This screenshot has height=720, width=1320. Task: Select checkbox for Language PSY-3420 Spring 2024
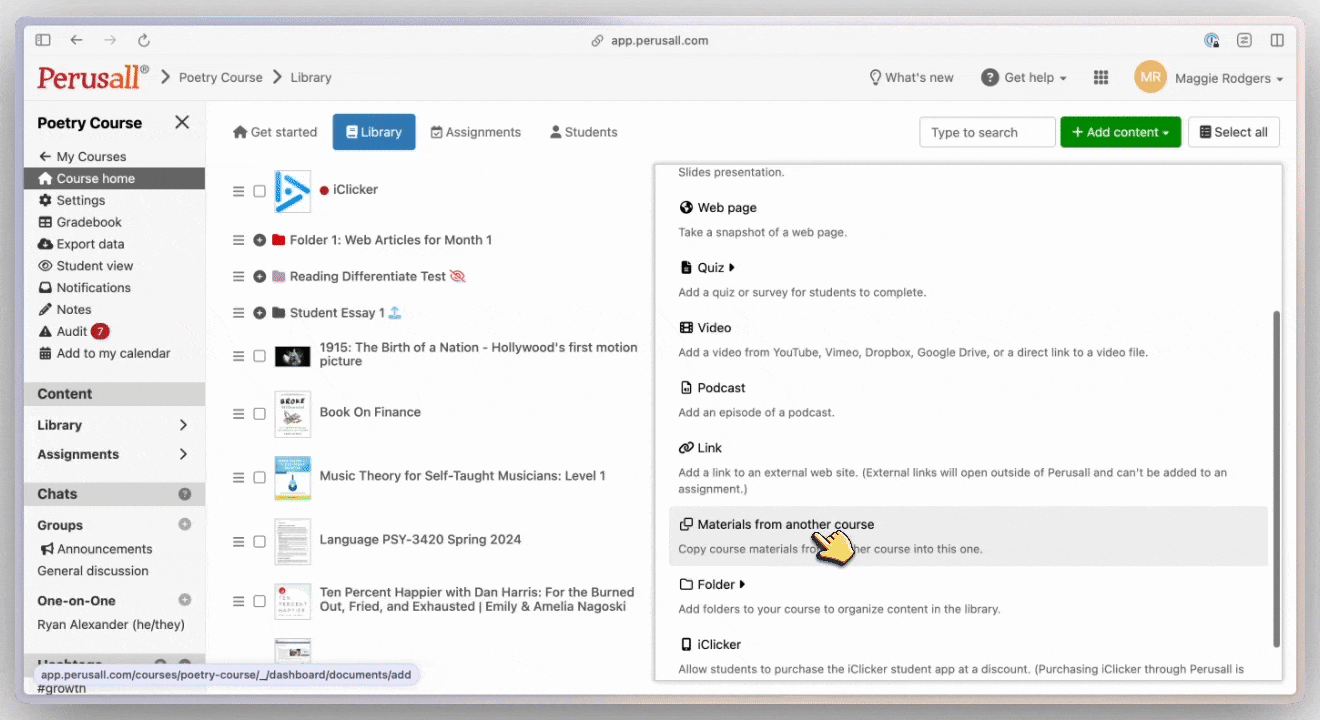(x=260, y=541)
